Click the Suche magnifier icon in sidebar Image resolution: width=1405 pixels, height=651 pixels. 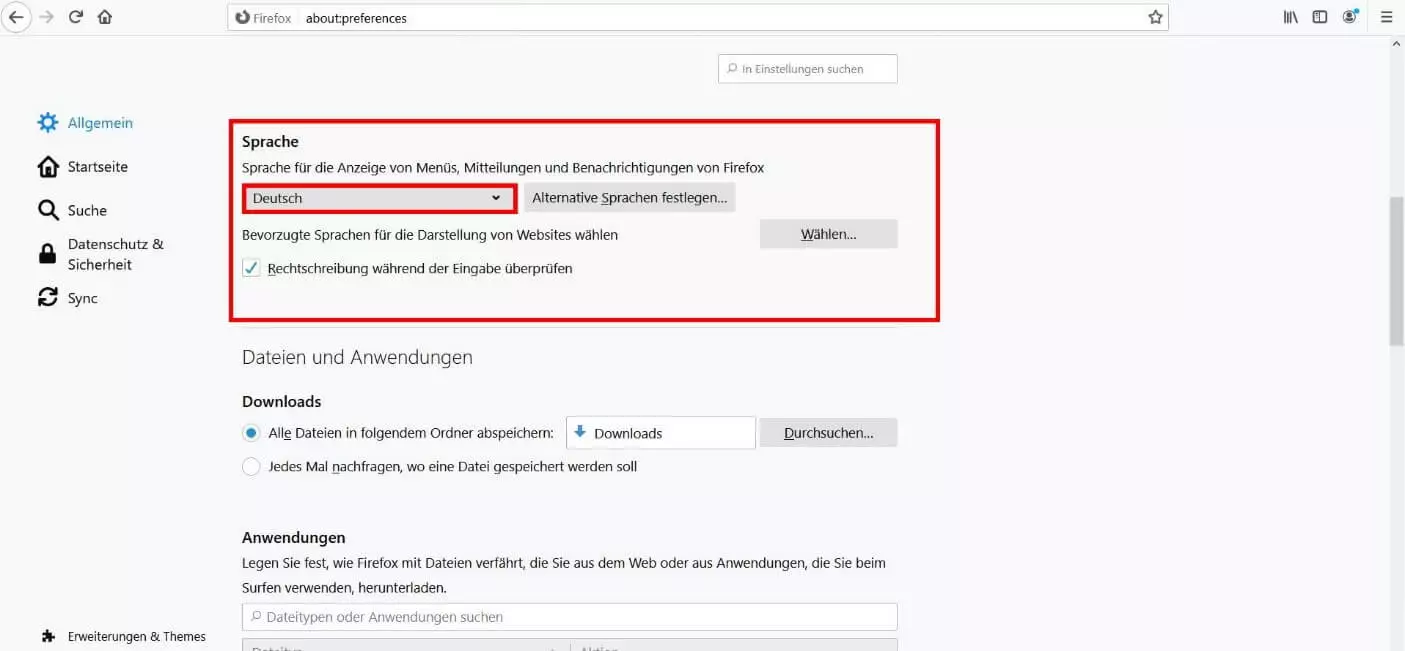(48, 210)
